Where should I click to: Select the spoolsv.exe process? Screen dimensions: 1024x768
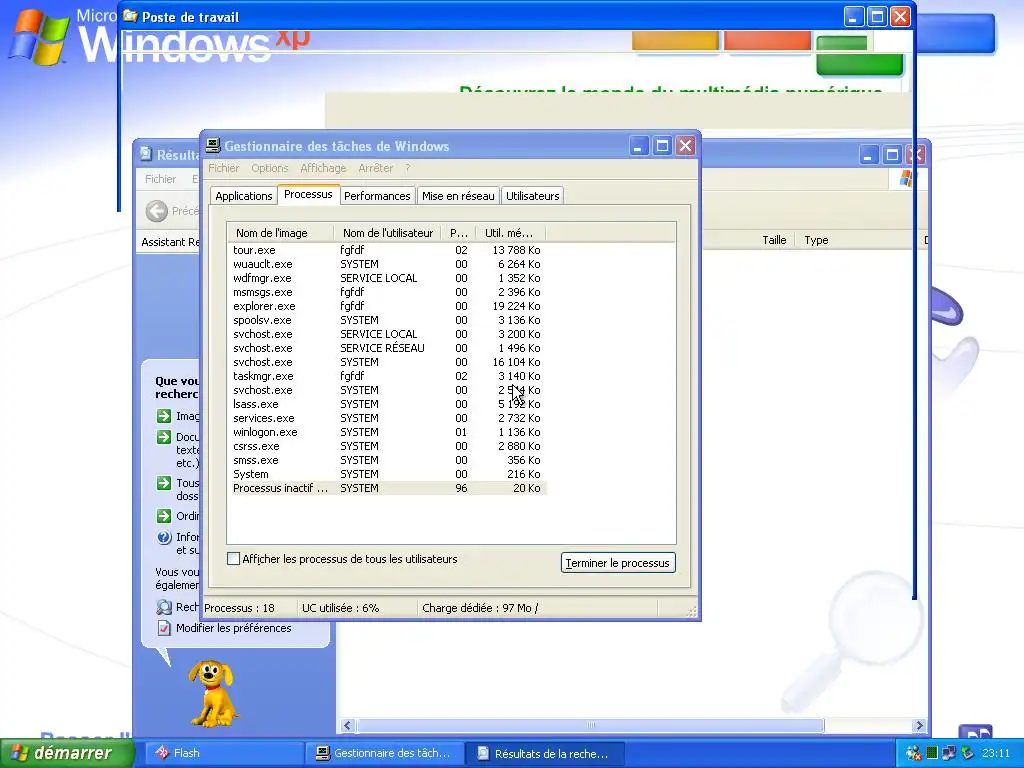pyautogui.click(x=388, y=320)
